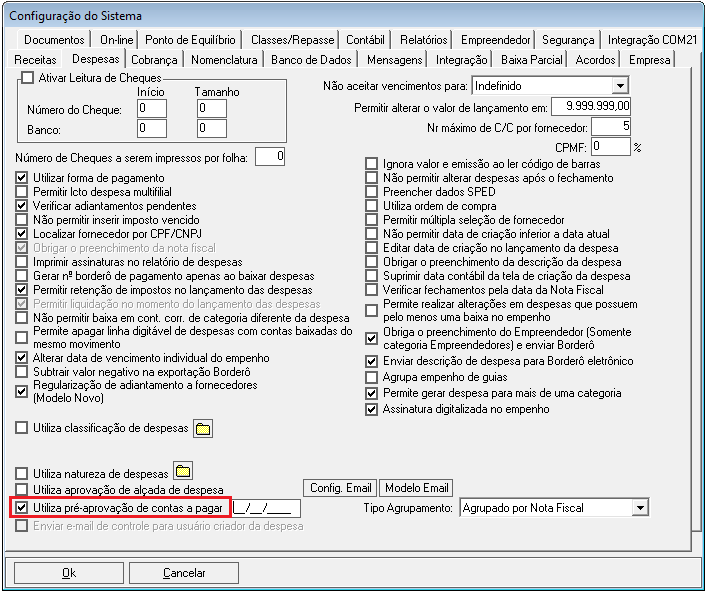Uncheck Enviar descrição de despesa para Borderô eletrônico

click(x=371, y=361)
